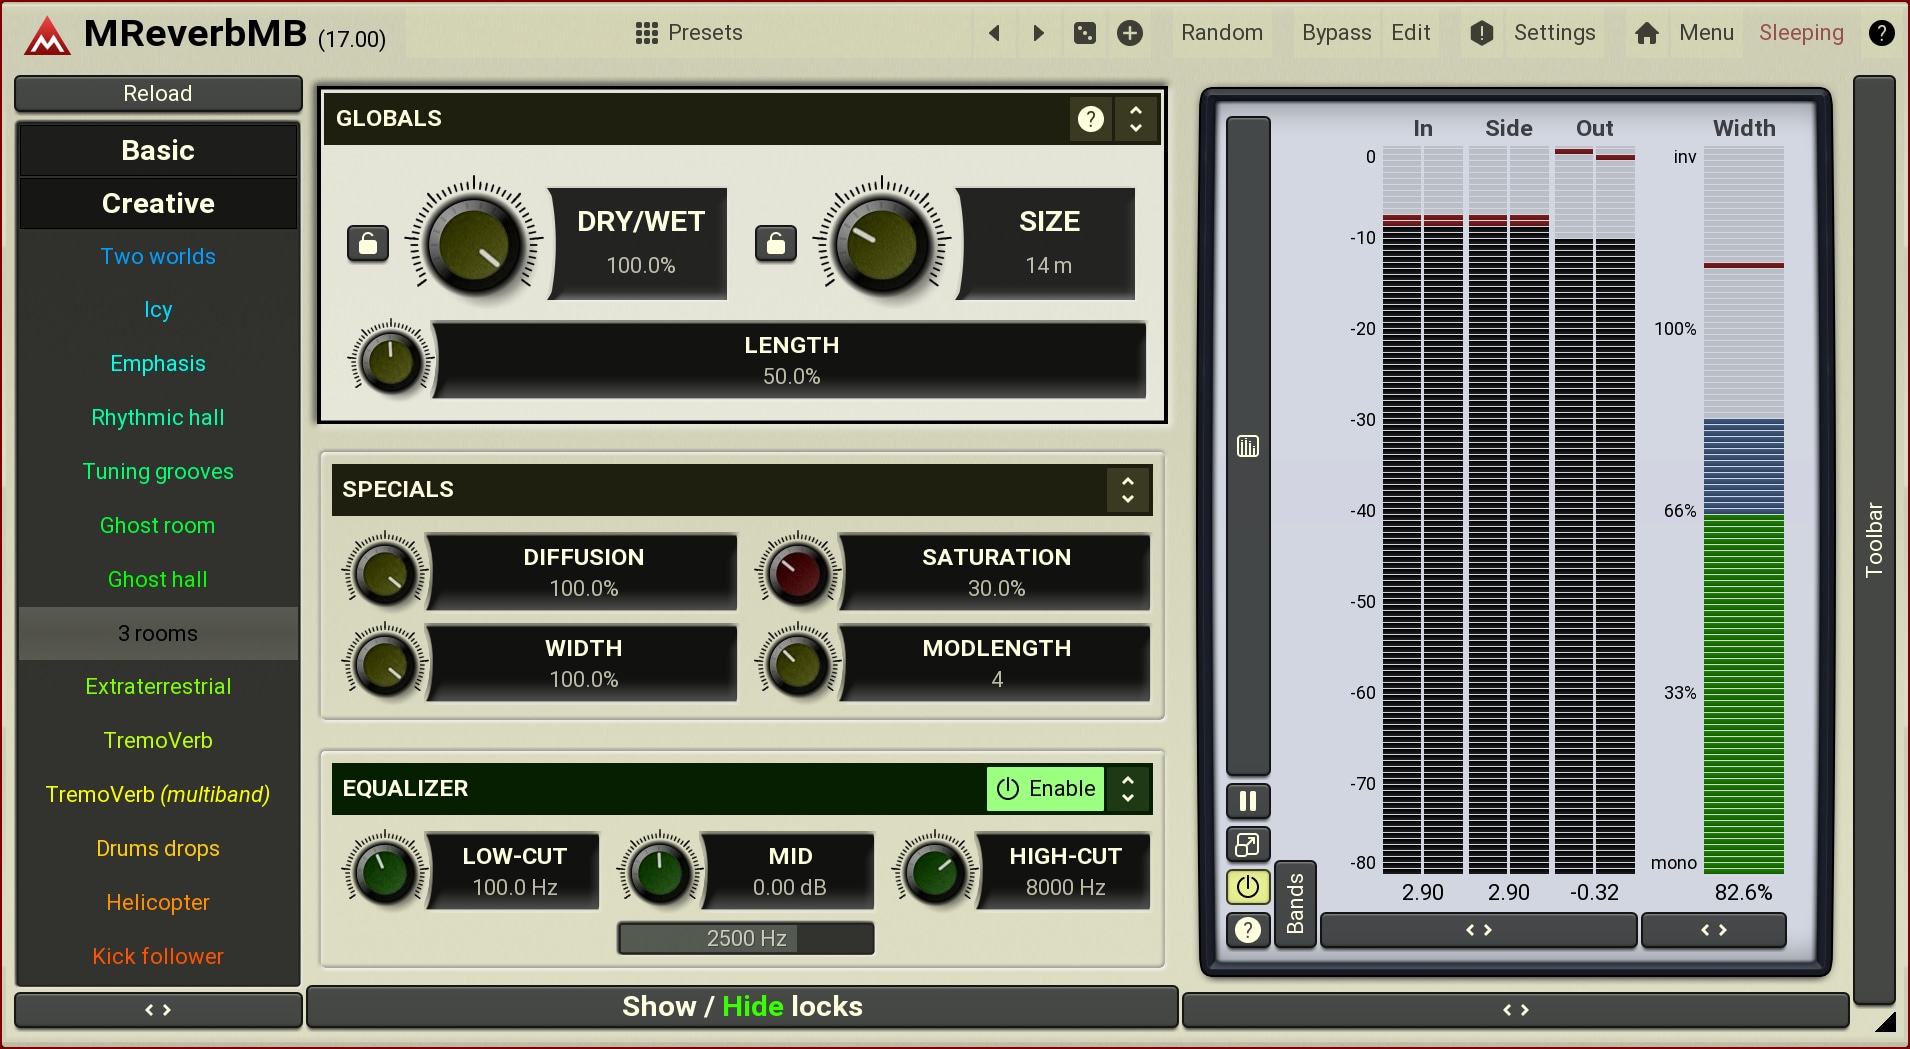The height and width of the screenshot is (1049, 1910).
Task: Toggle the Dry/Wet lock icon
Action: [x=368, y=243]
